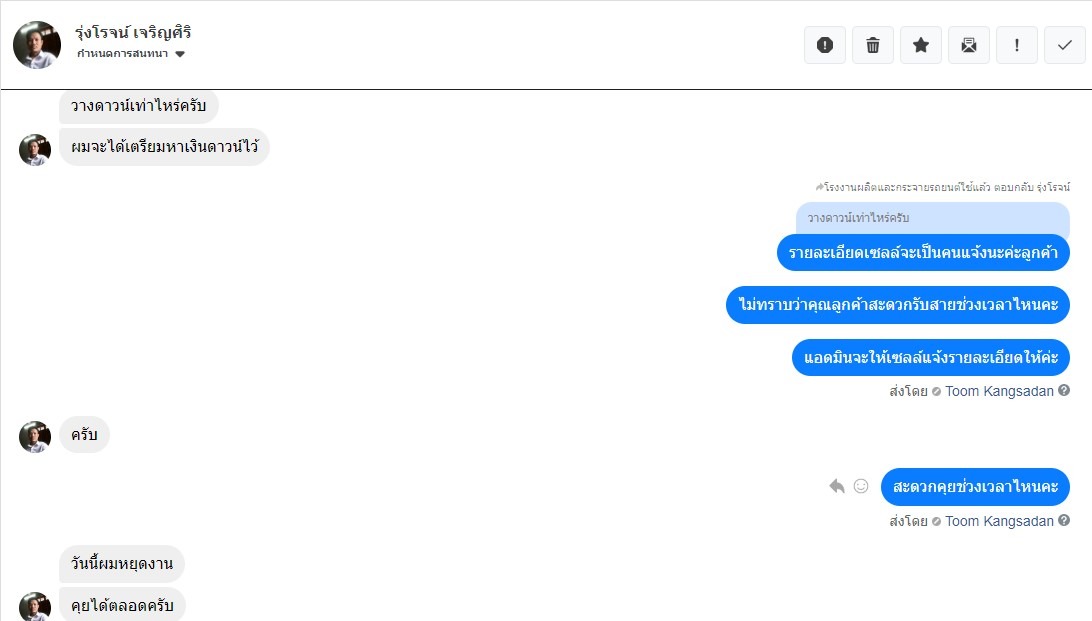The height and width of the screenshot is (621, 1092).
Task: Click the header profile picture
Action: (37, 45)
